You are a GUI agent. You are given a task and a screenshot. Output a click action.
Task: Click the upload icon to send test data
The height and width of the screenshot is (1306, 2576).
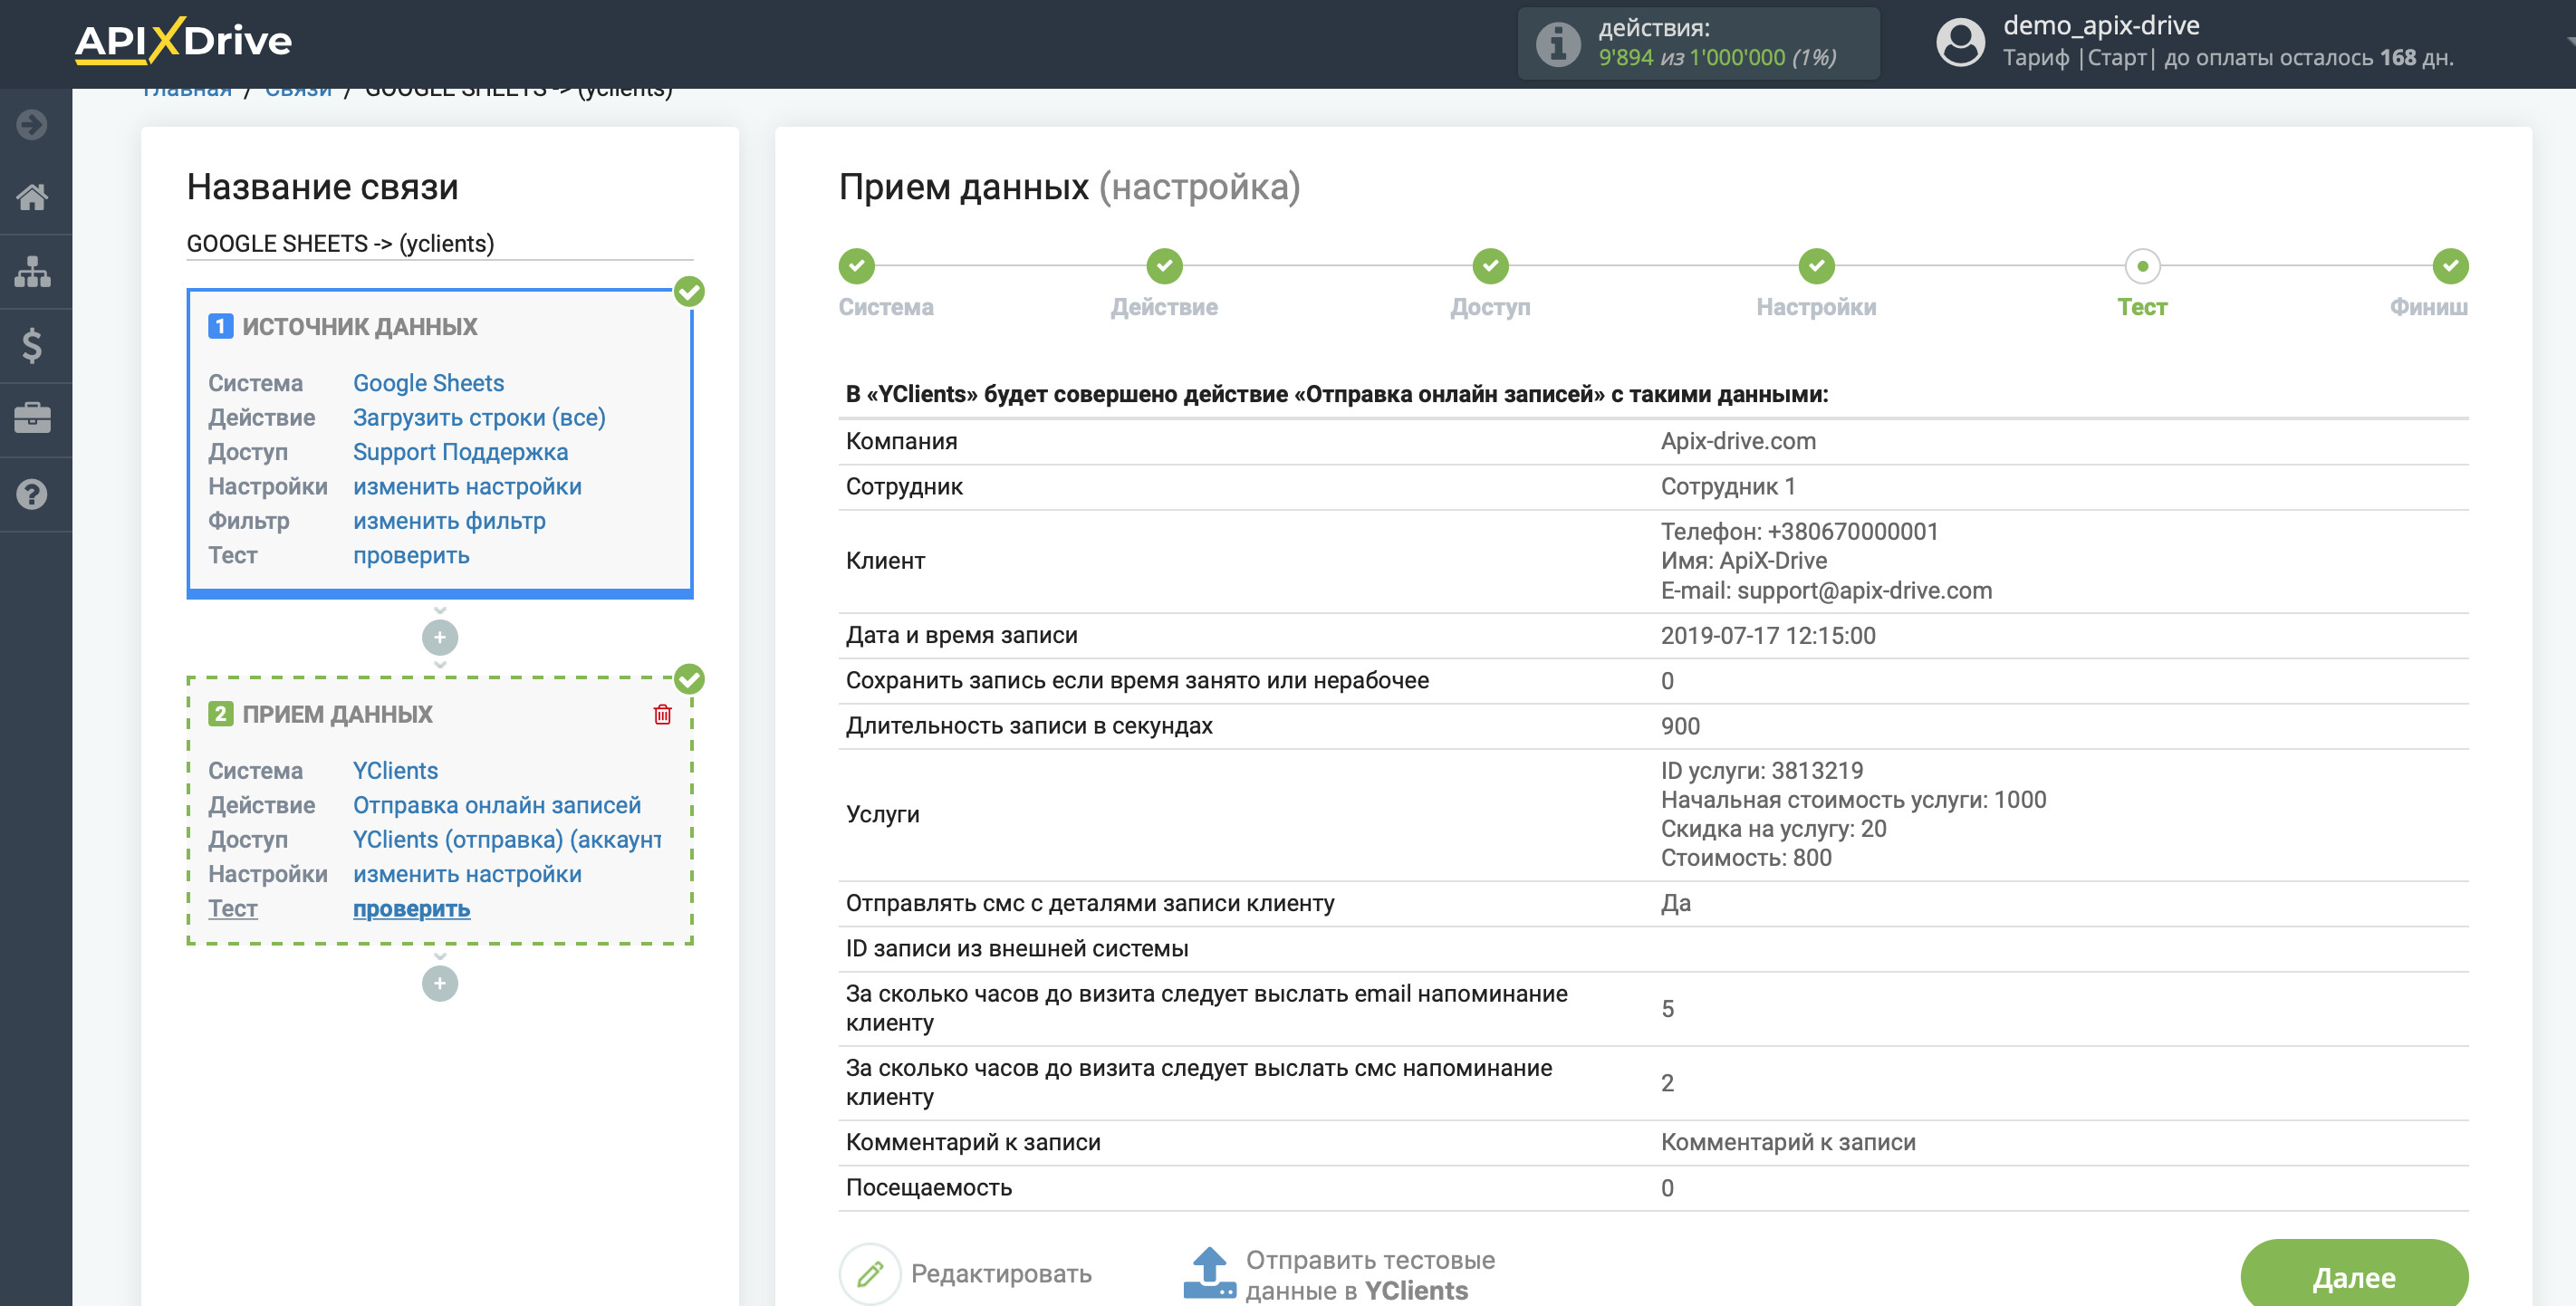click(1209, 1273)
